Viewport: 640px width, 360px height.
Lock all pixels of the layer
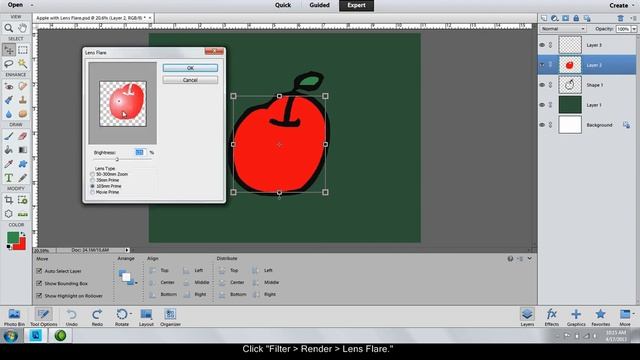click(x=576, y=18)
